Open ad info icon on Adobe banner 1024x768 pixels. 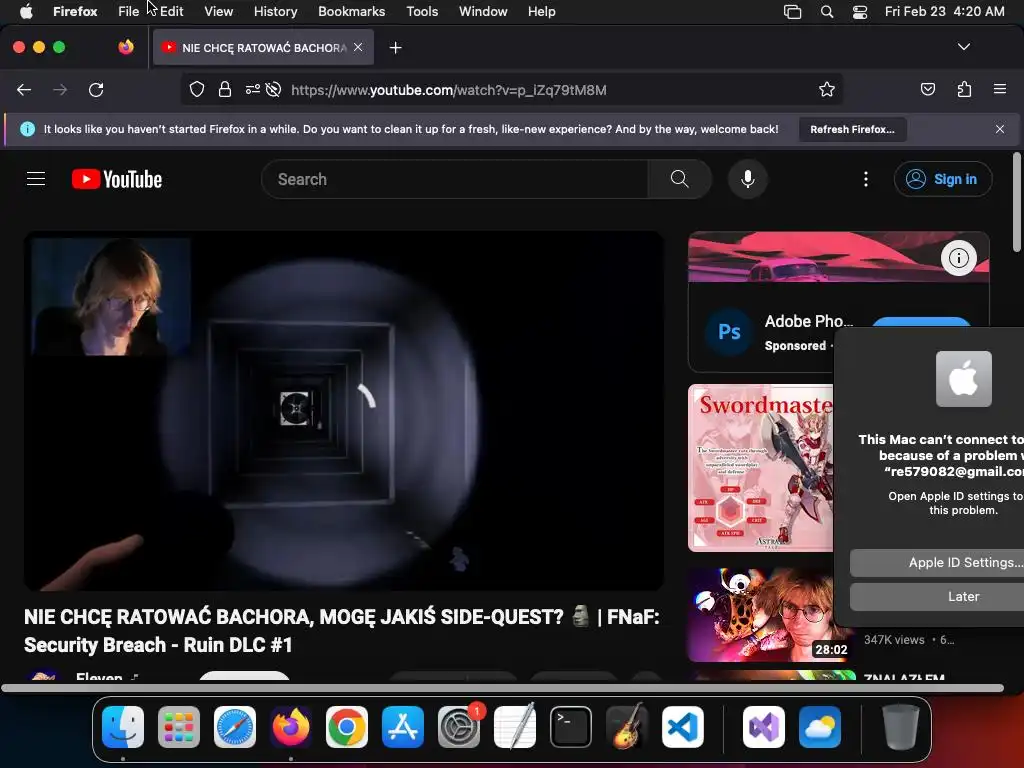(958, 258)
